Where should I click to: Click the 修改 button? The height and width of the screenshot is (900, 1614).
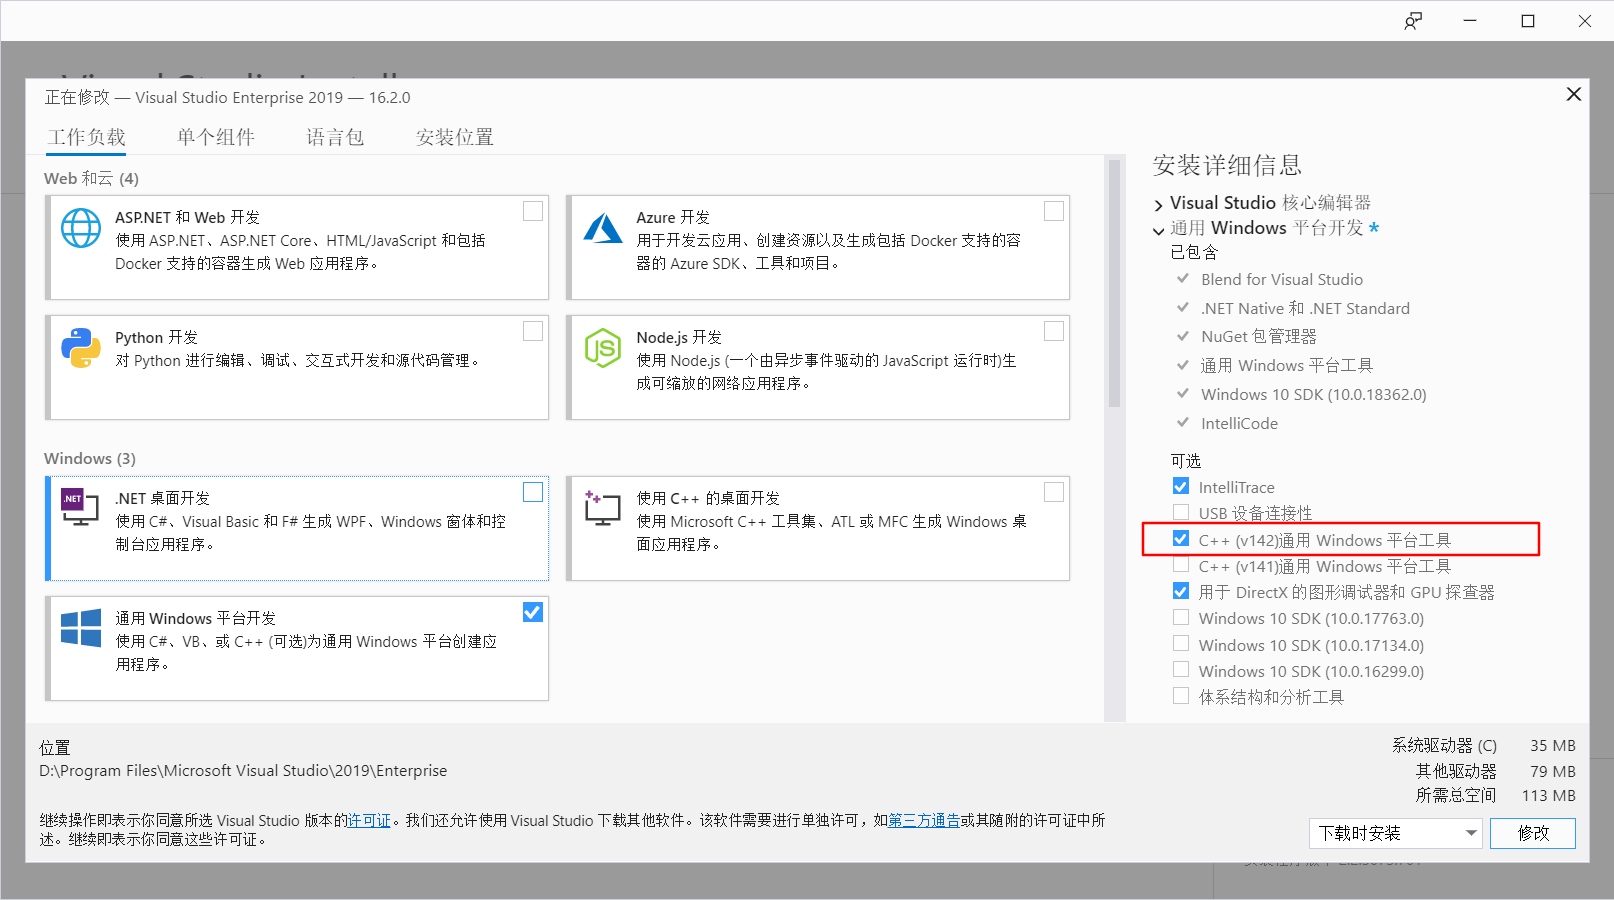pos(1533,833)
